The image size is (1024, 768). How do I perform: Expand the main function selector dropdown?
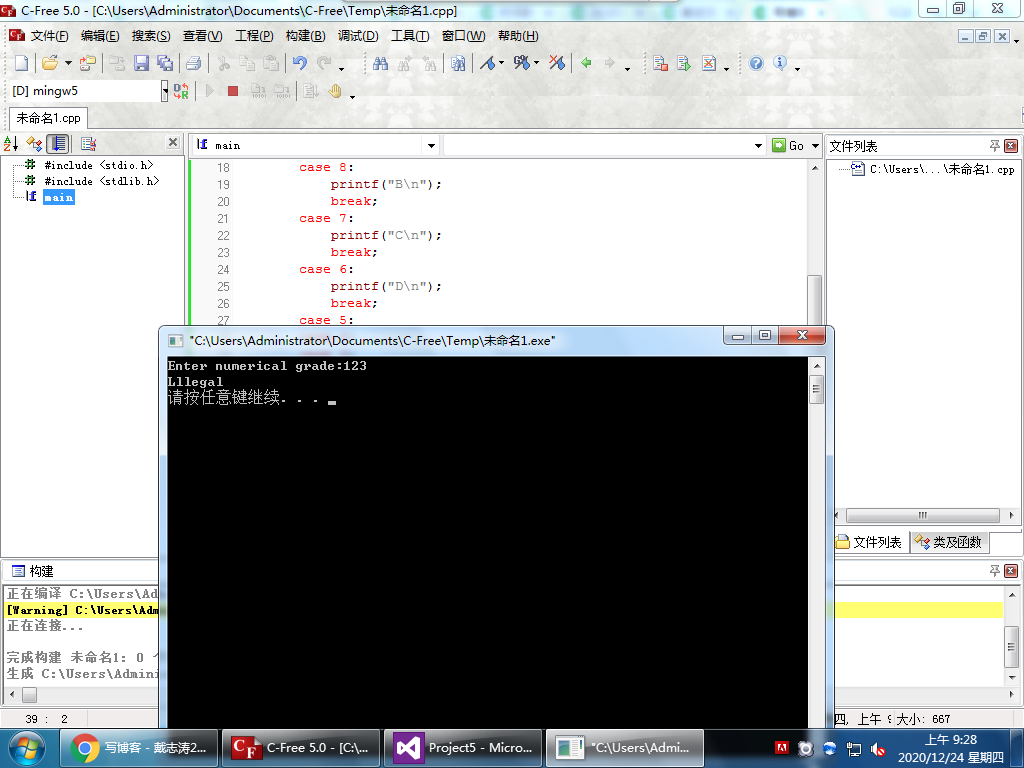pyautogui.click(x=431, y=146)
